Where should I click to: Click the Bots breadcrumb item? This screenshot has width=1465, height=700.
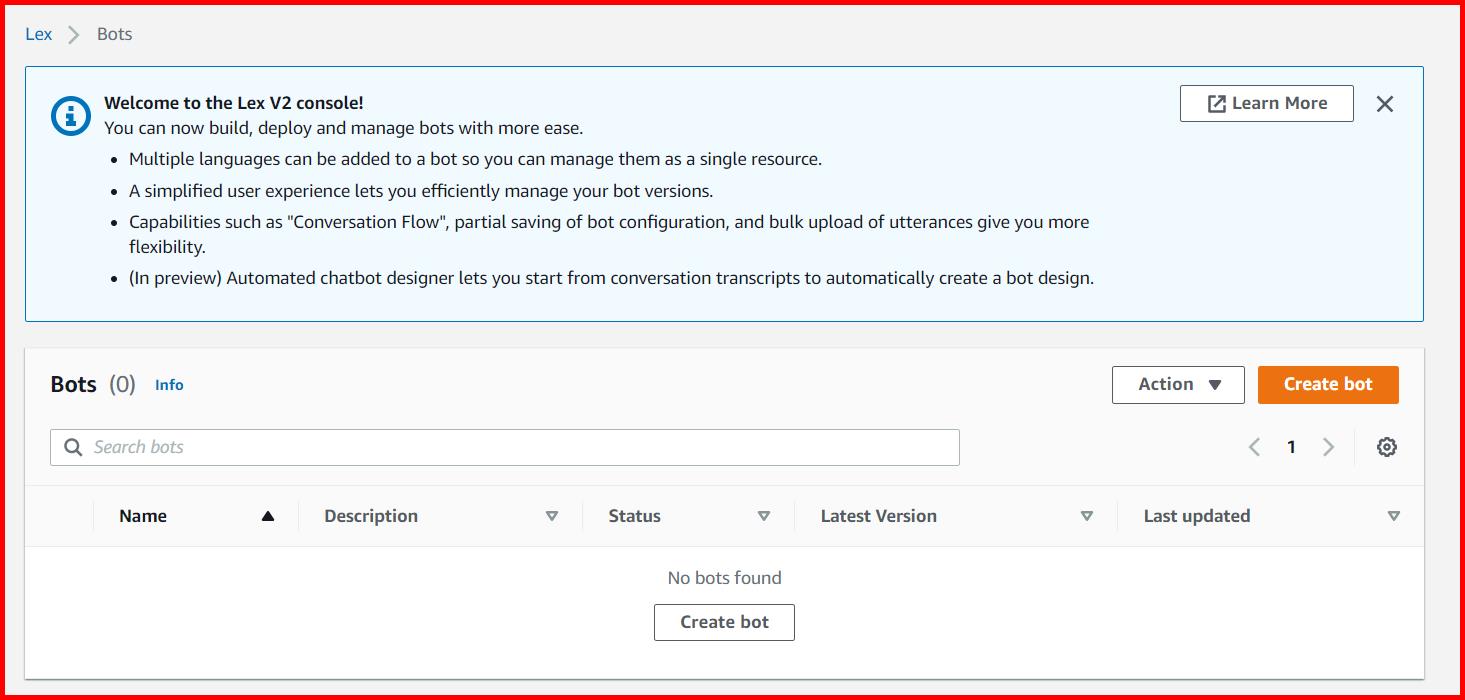(113, 33)
